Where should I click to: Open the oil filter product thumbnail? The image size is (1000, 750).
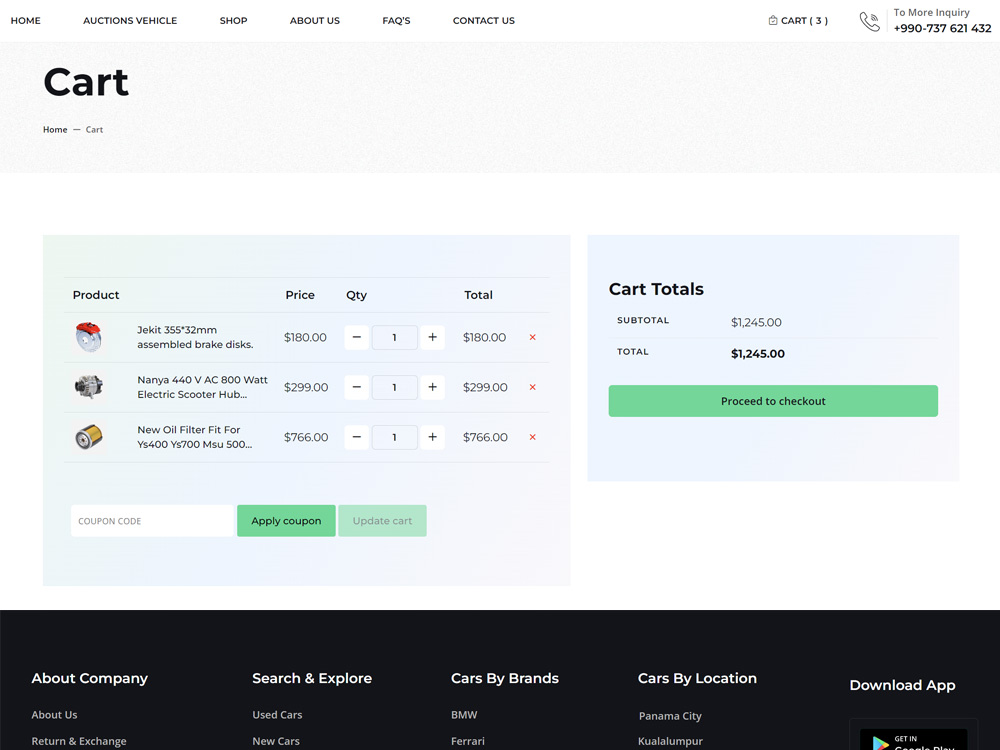88,437
